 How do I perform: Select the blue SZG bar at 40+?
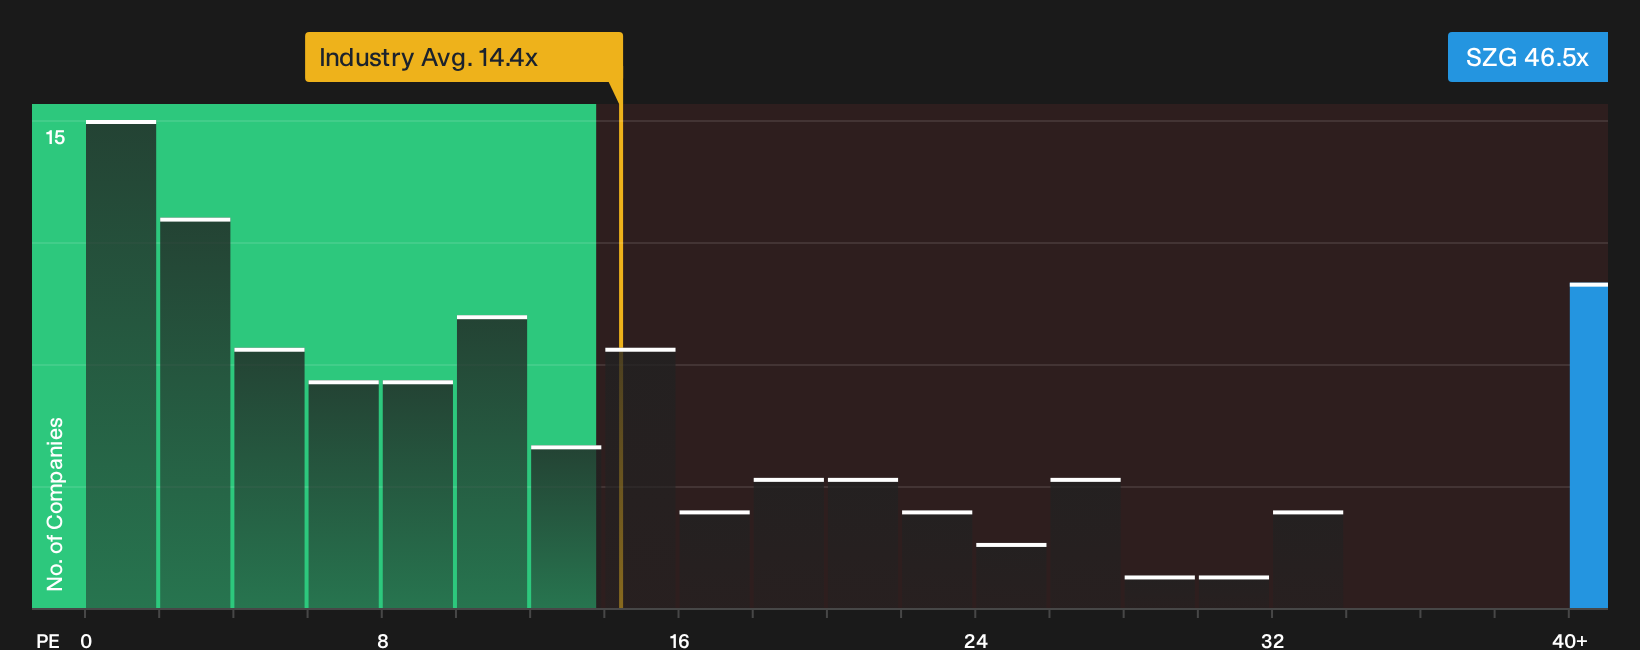coord(1589,446)
